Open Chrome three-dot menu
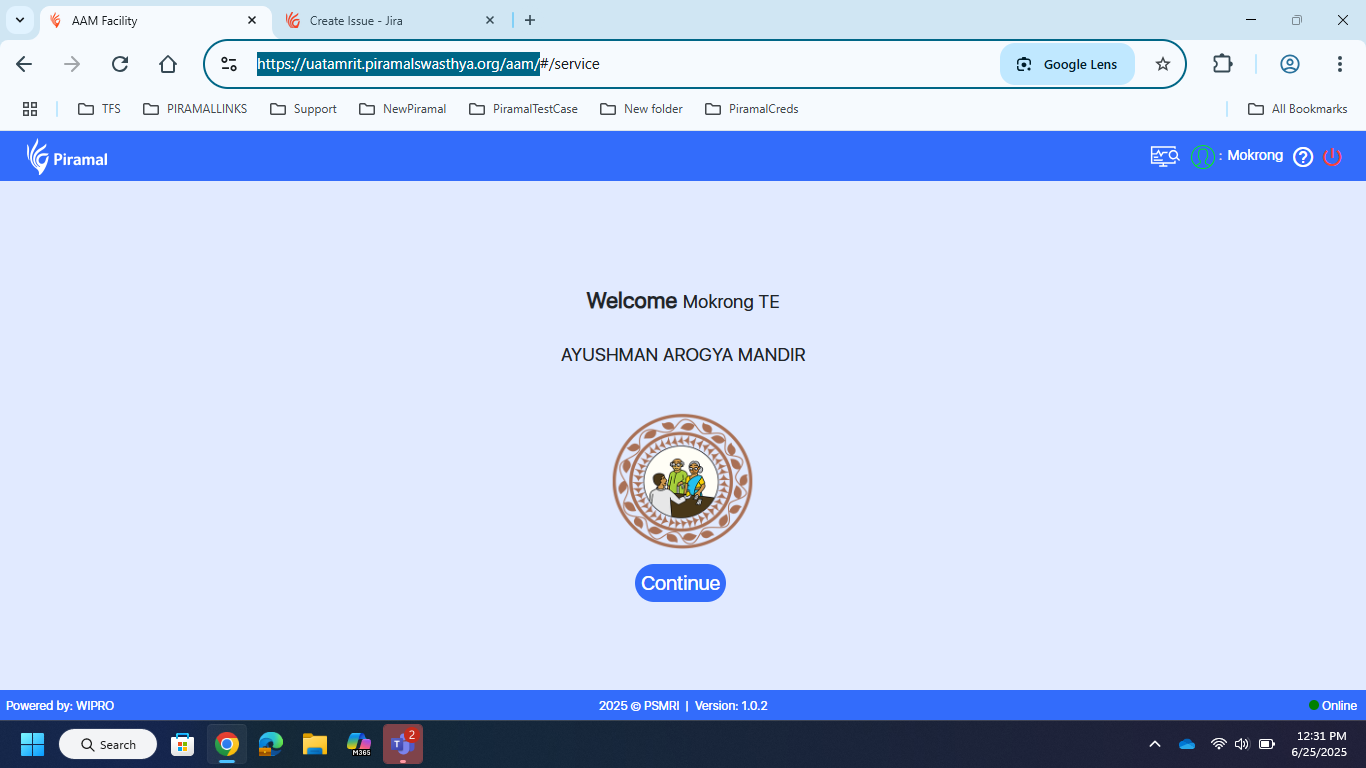Viewport: 1366px width, 768px height. coord(1340,64)
